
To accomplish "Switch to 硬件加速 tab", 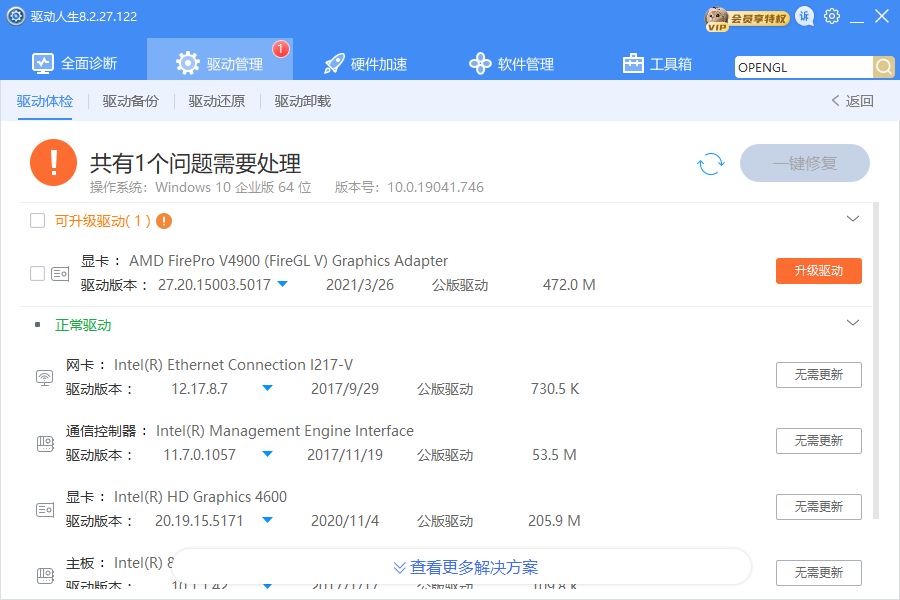I will point(366,64).
